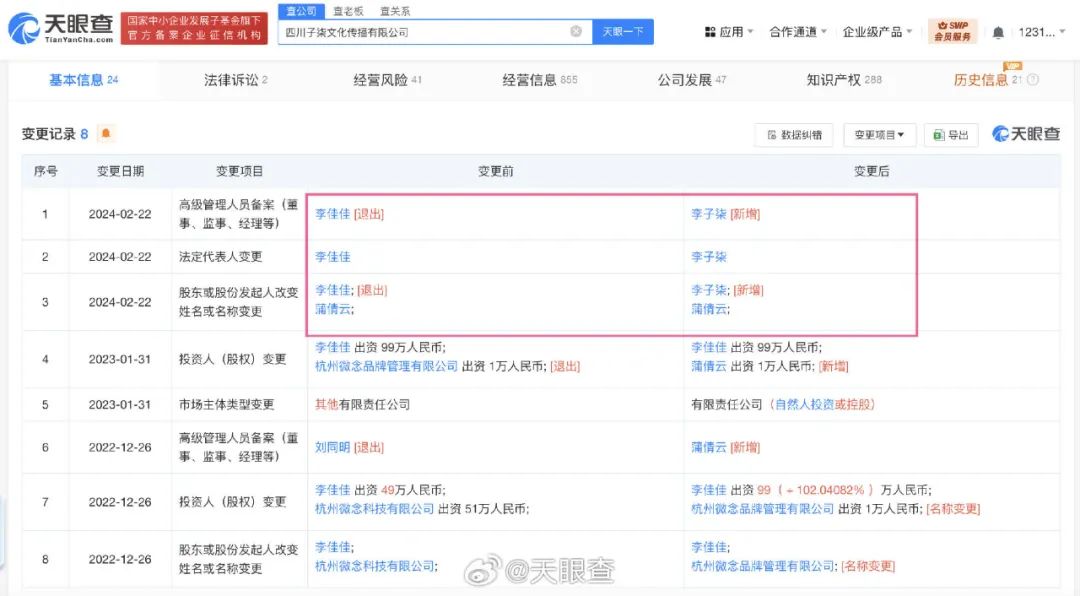Open 蒲倩云 link in row 3 before column
Viewport: 1080px width, 596px height.
[x=333, y=309]
